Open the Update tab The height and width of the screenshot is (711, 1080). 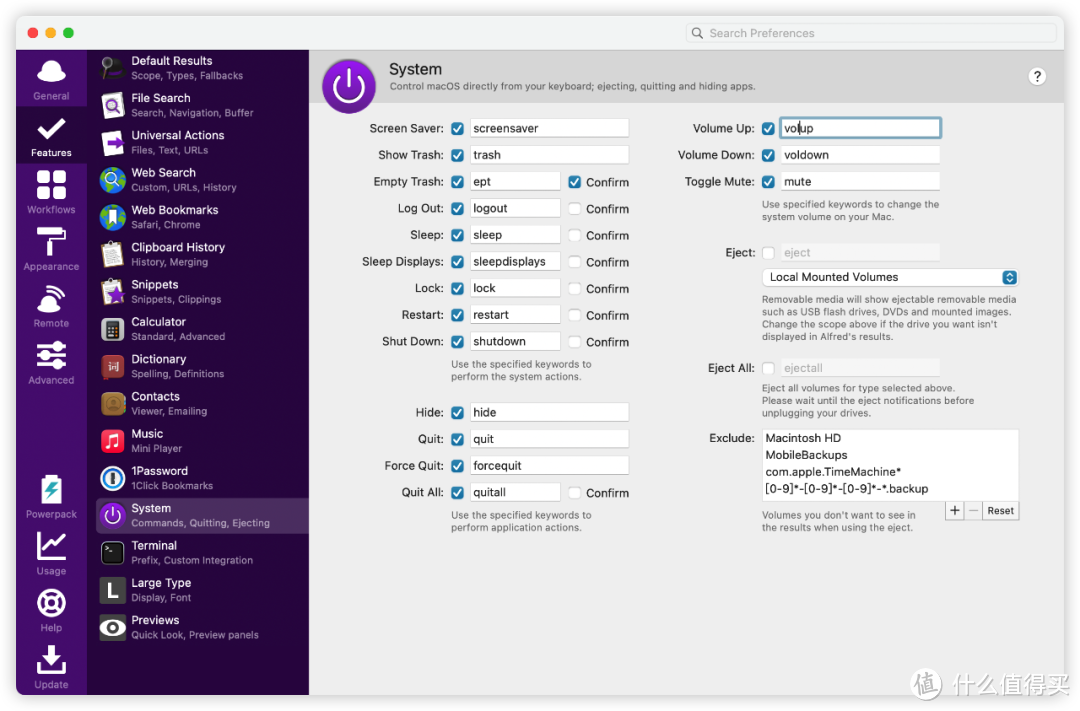point(51,668)
